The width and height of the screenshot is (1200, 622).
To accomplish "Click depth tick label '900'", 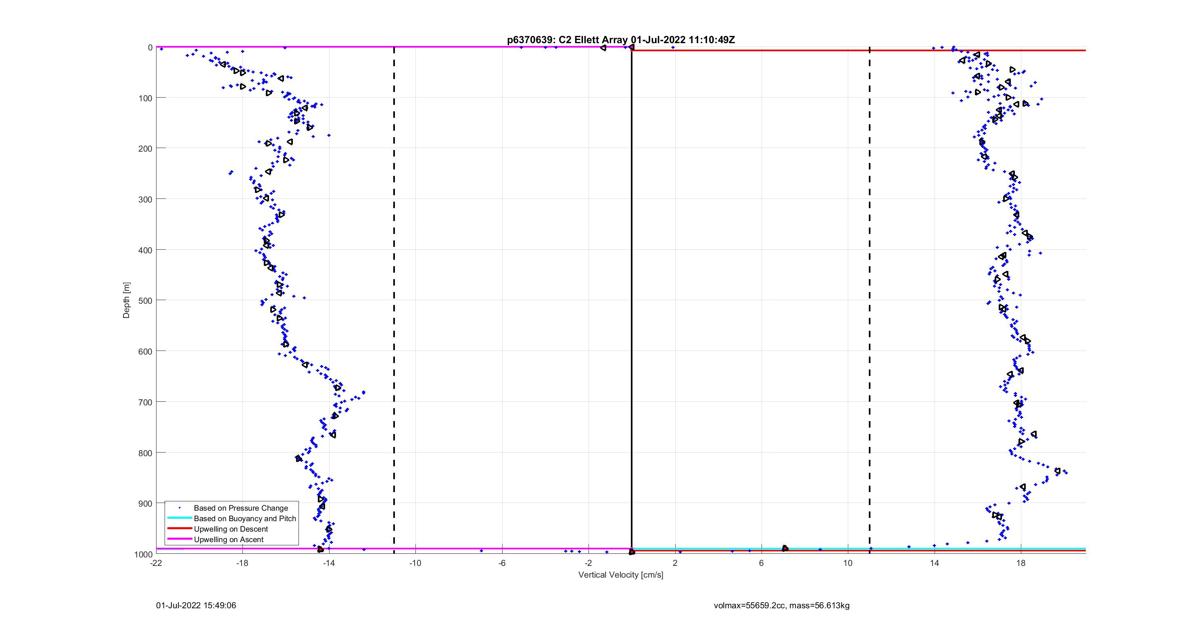I will [x=145, y=503].
